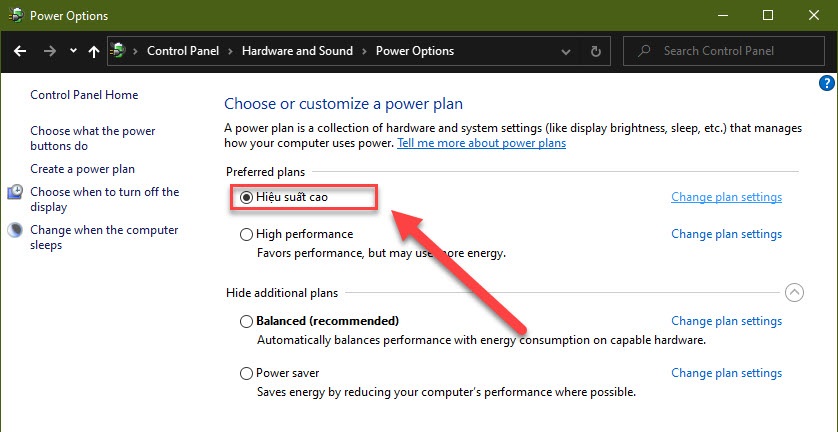838x432 pixels.
Task: Refresh the Power Options page
Action: pos(595,51)
